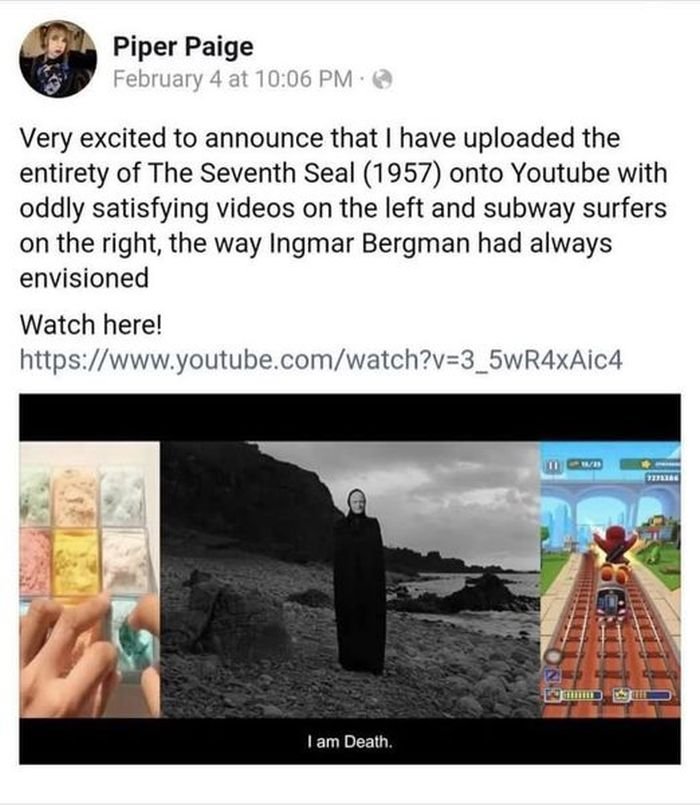Click the Subway Surfers gameplay panel
The height and width of the screenshot is (805, 700).
(610, 580)
